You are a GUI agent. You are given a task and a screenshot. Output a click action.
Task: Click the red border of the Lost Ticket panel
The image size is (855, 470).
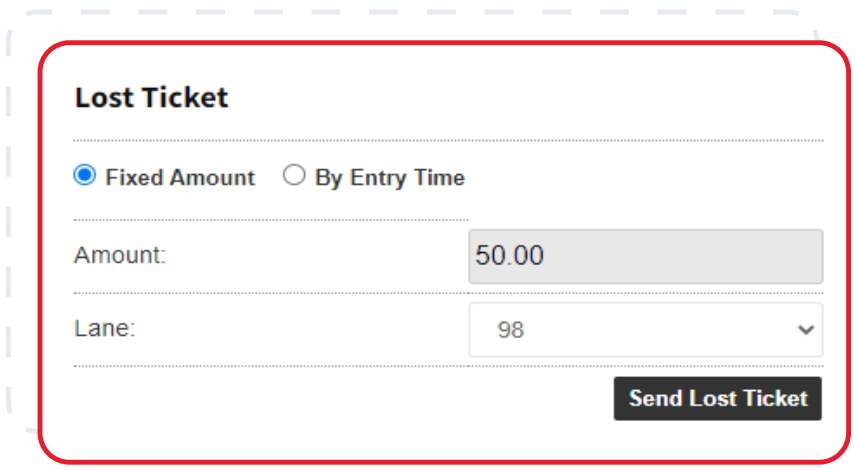tap(40, 250)
